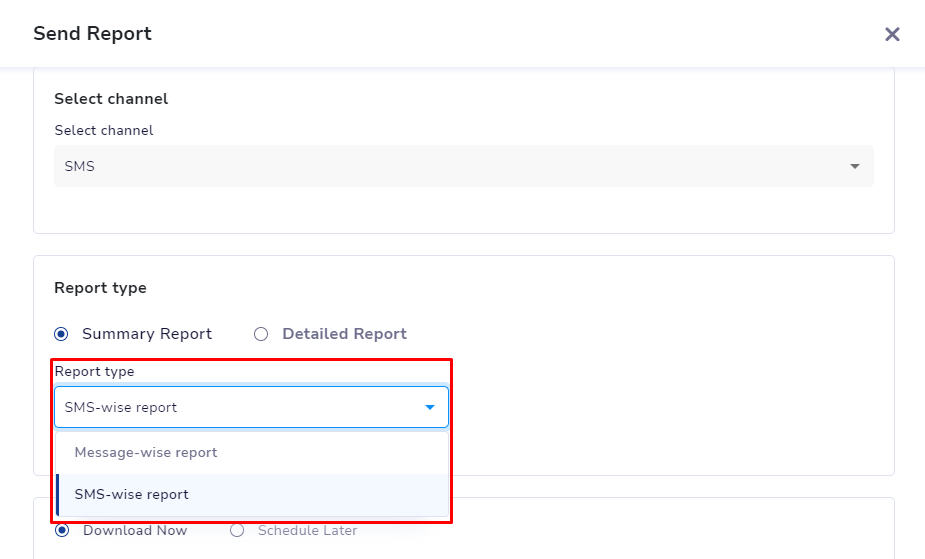Screen dimensions: 925x559
Task: Click the Download Now label text
Action: point(135,530)
